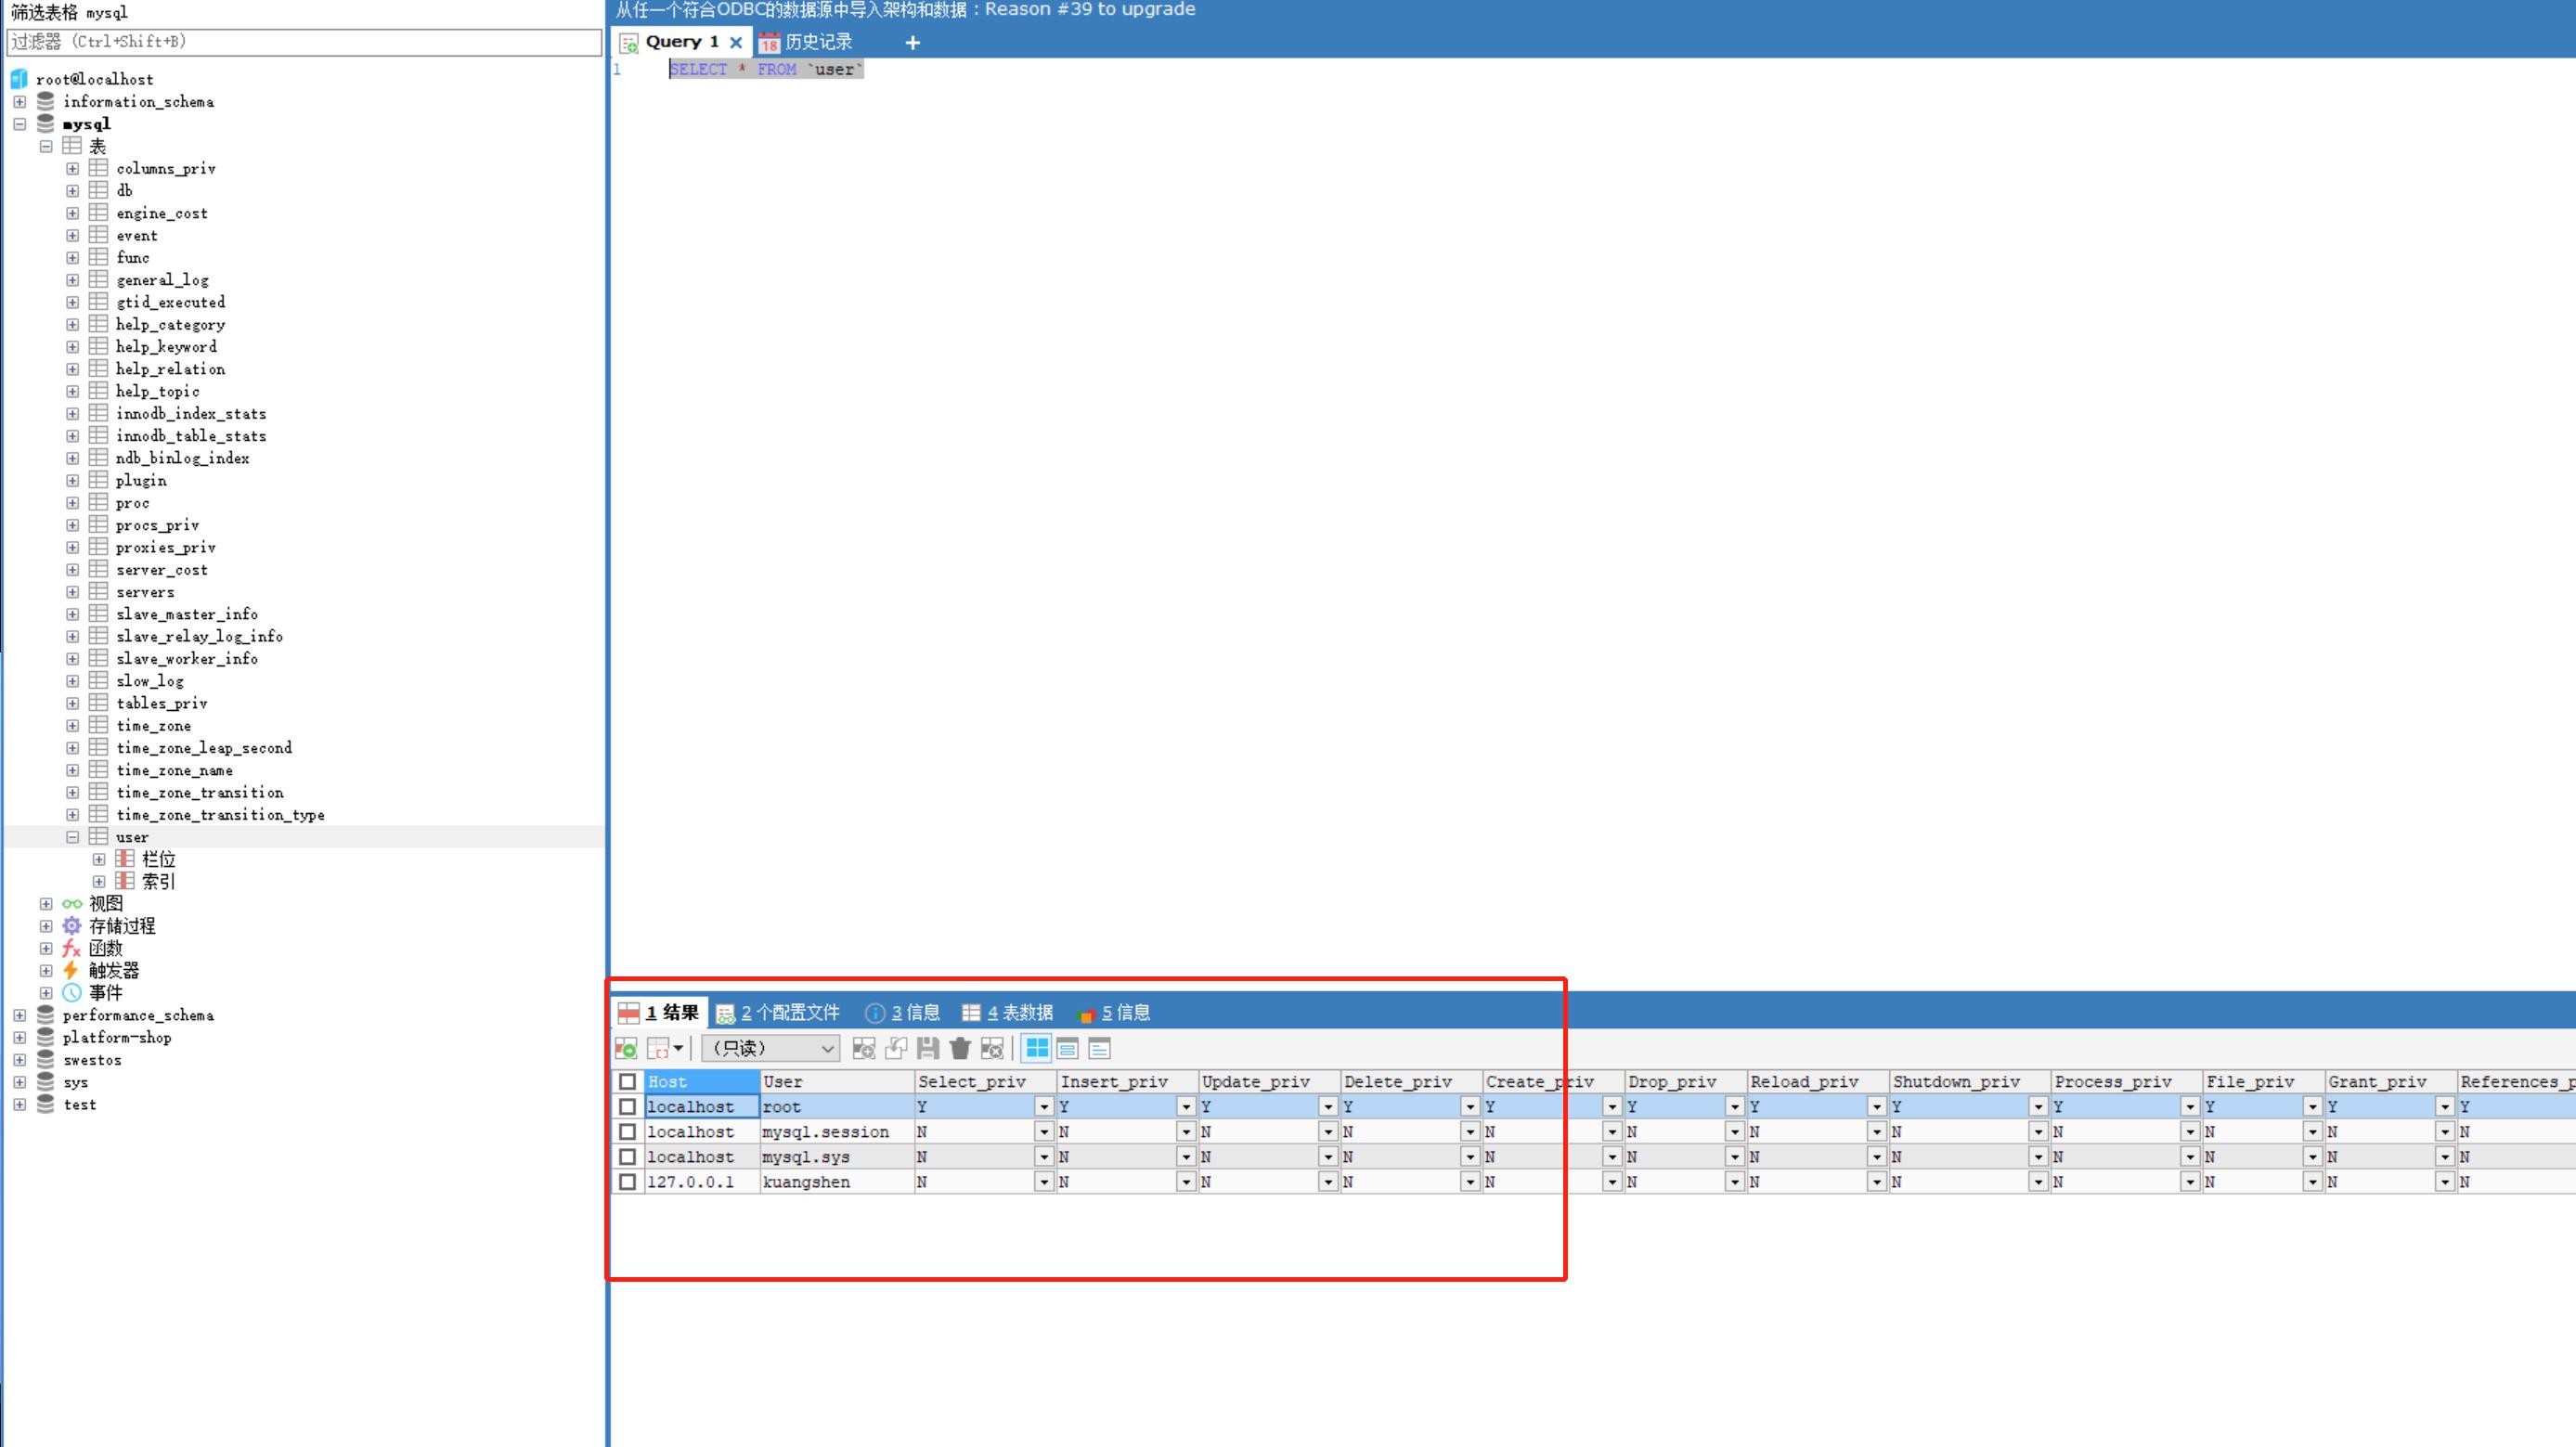
Task: Click the Shutdown_priv column header
Action: 1970,1082
